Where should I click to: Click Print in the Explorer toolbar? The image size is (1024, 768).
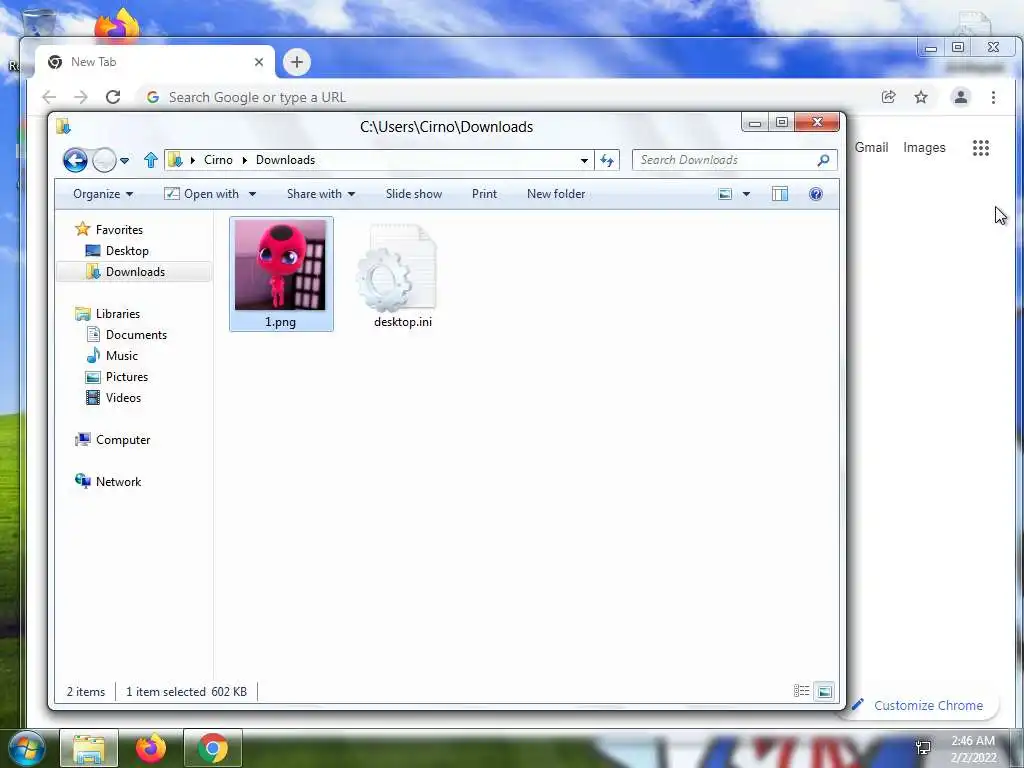click(485, 194)
